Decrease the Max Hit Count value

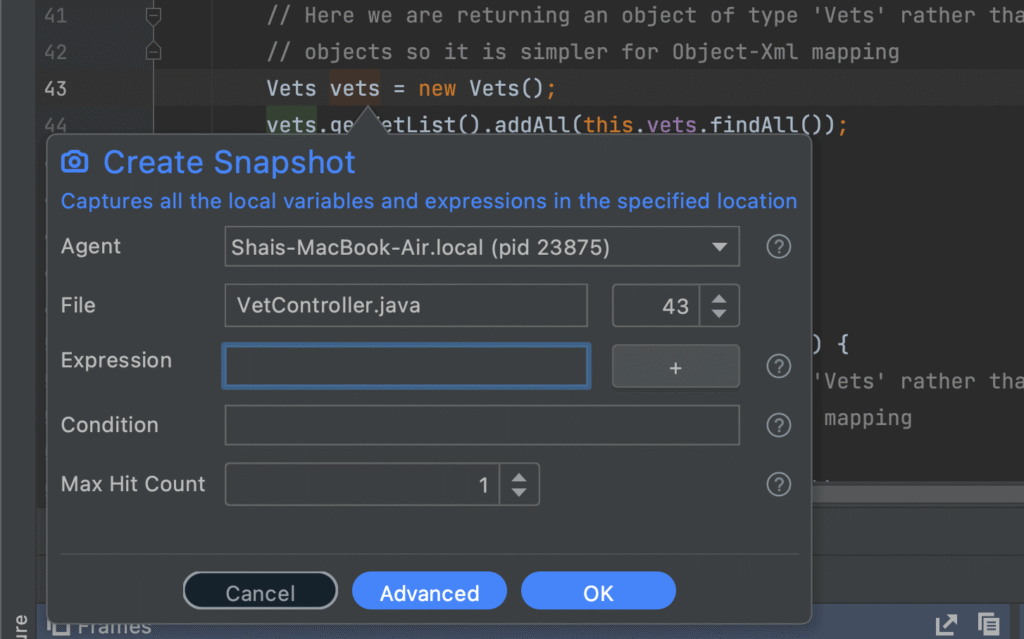[x=518, y=492]
